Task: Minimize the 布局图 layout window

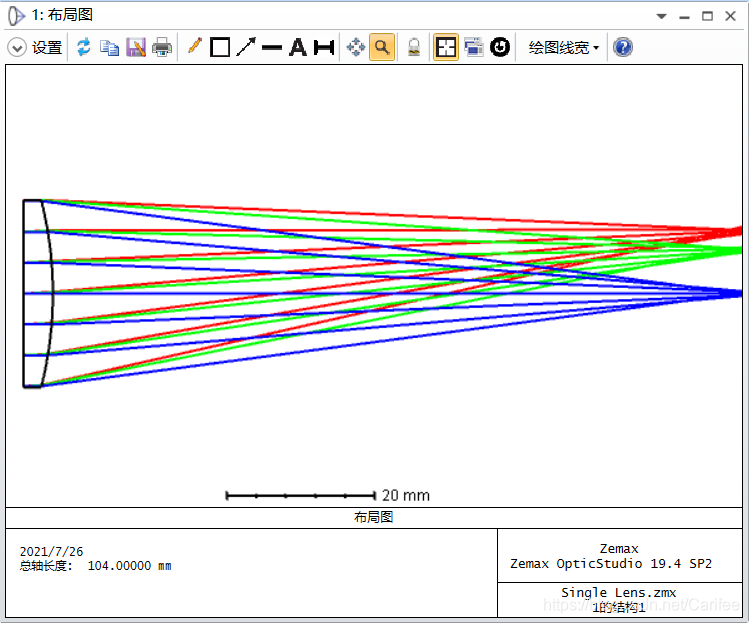Action: pos(685,17)
